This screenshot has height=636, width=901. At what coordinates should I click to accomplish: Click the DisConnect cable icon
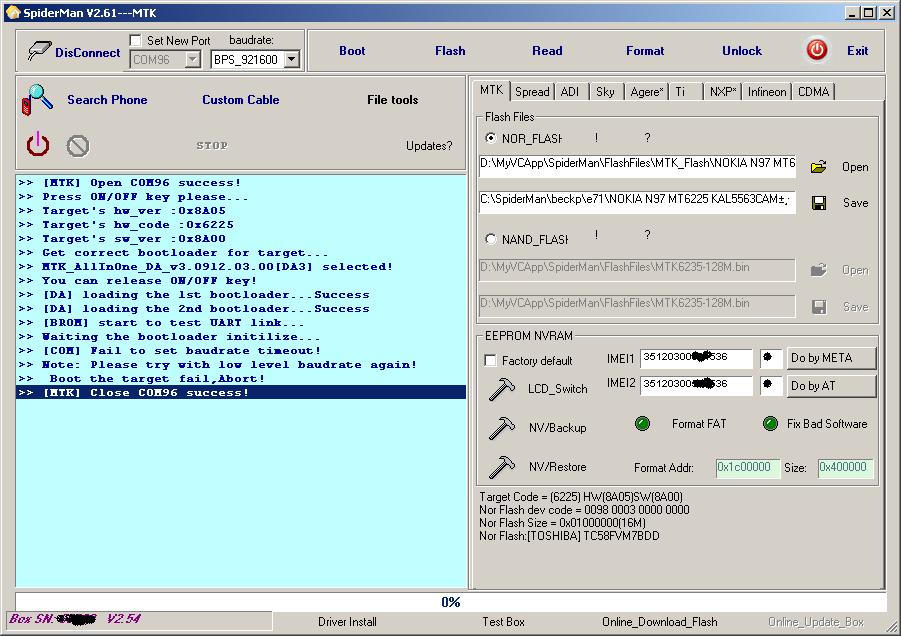tap(38, 51)
